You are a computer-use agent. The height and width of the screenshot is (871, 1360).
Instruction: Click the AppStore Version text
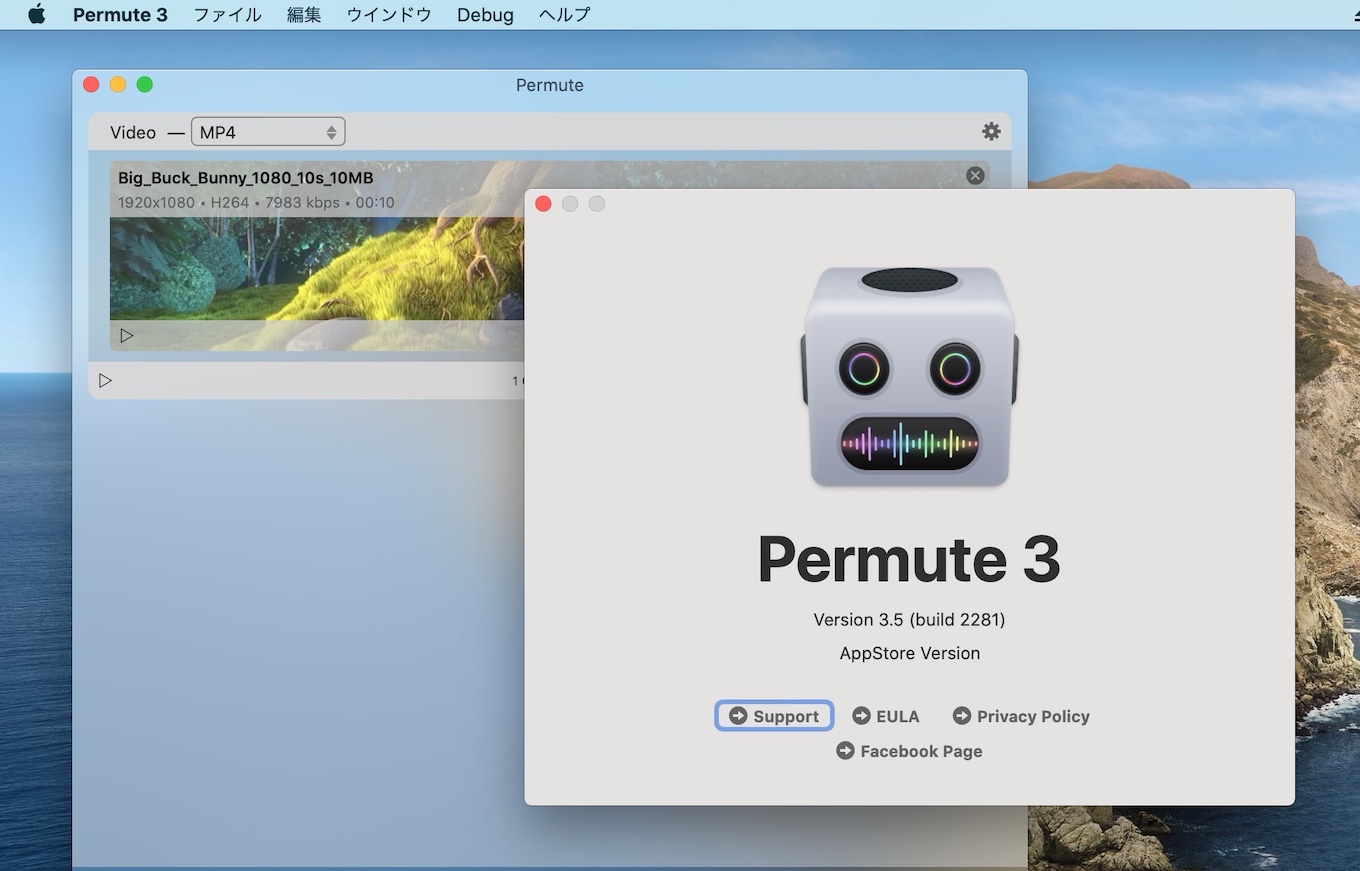[910, 653]
